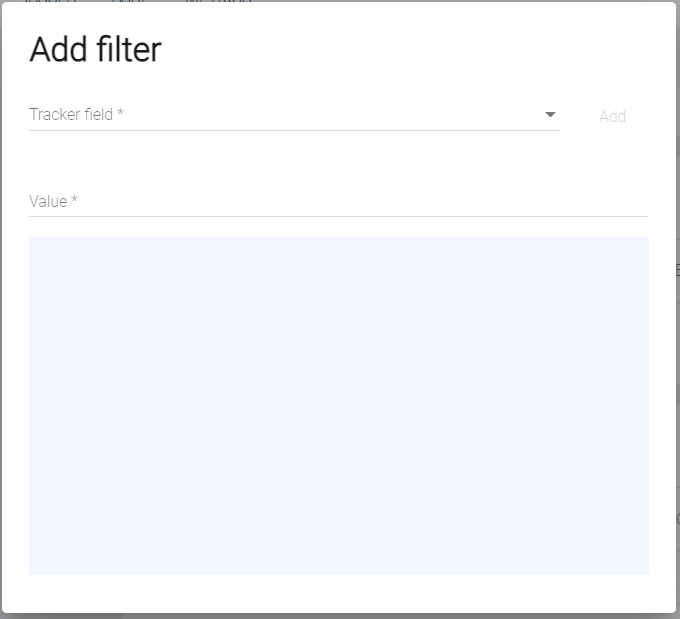
Task: Click the asterisk in the Value label
Action: click(74, 200)
